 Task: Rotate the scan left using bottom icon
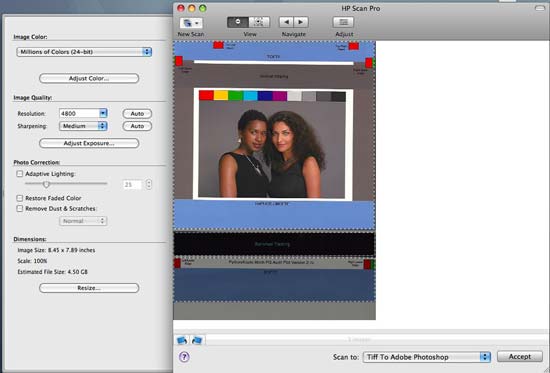coord(182,340)
